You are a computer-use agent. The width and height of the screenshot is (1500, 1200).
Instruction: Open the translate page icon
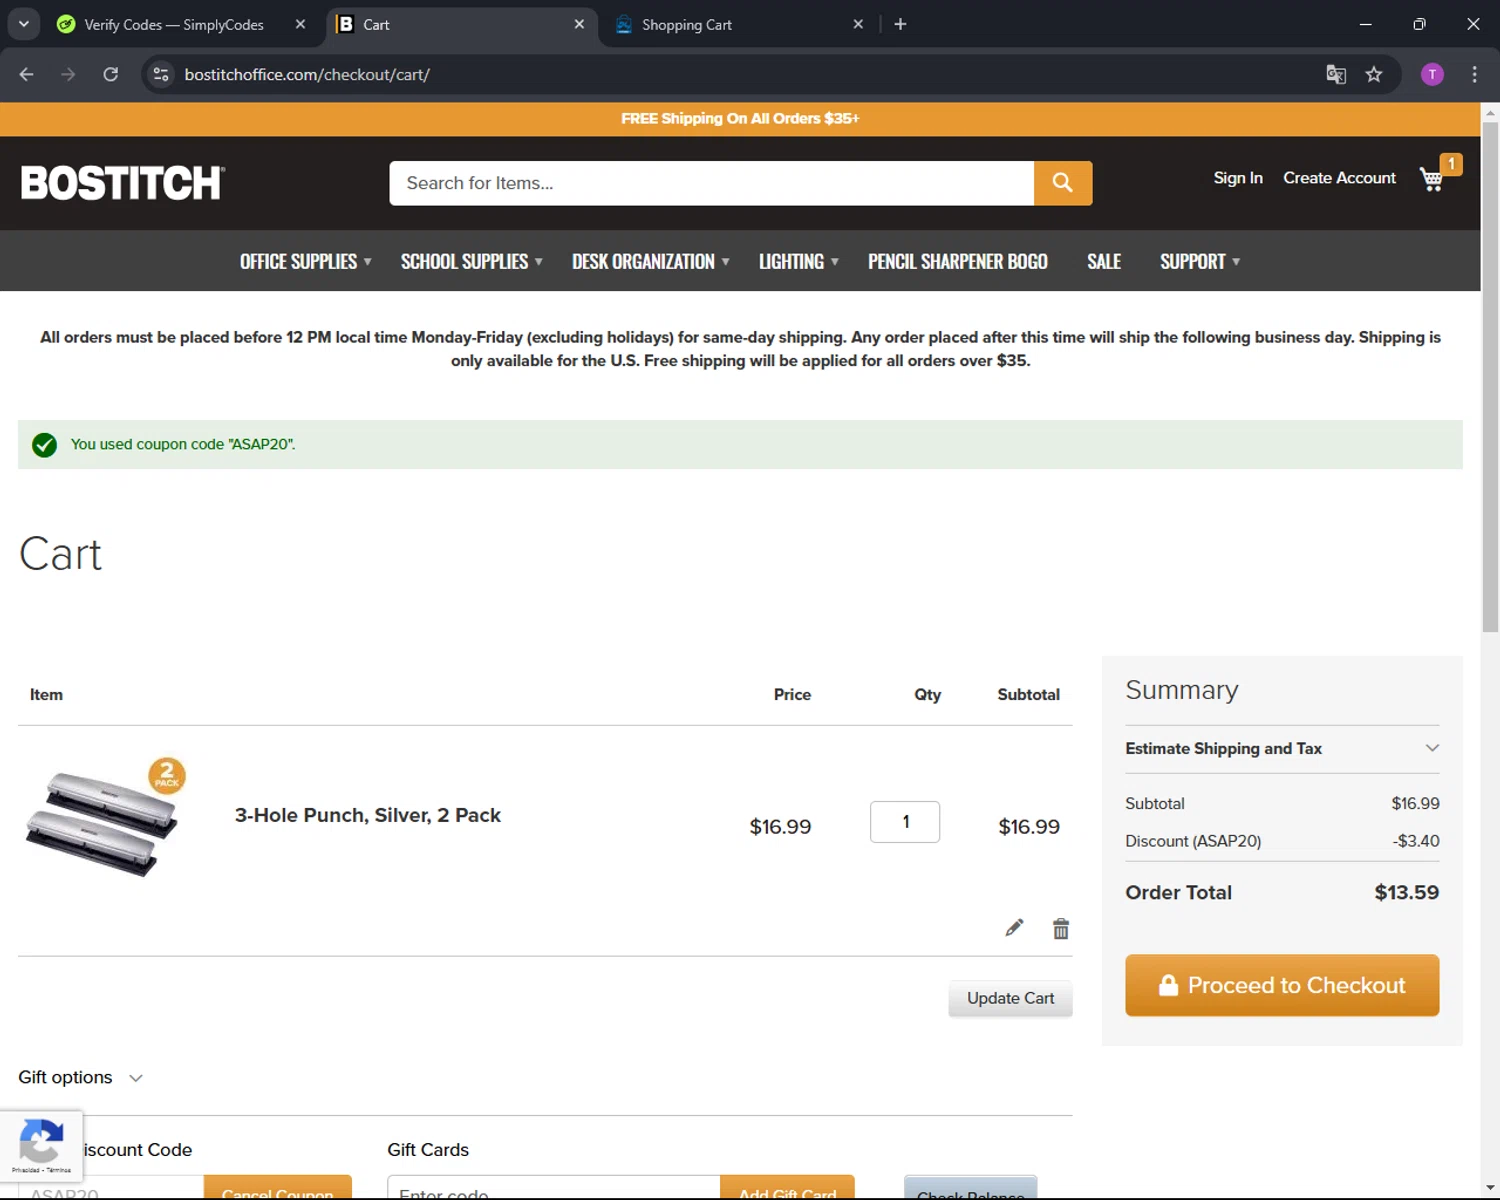tap(1336, 74)
